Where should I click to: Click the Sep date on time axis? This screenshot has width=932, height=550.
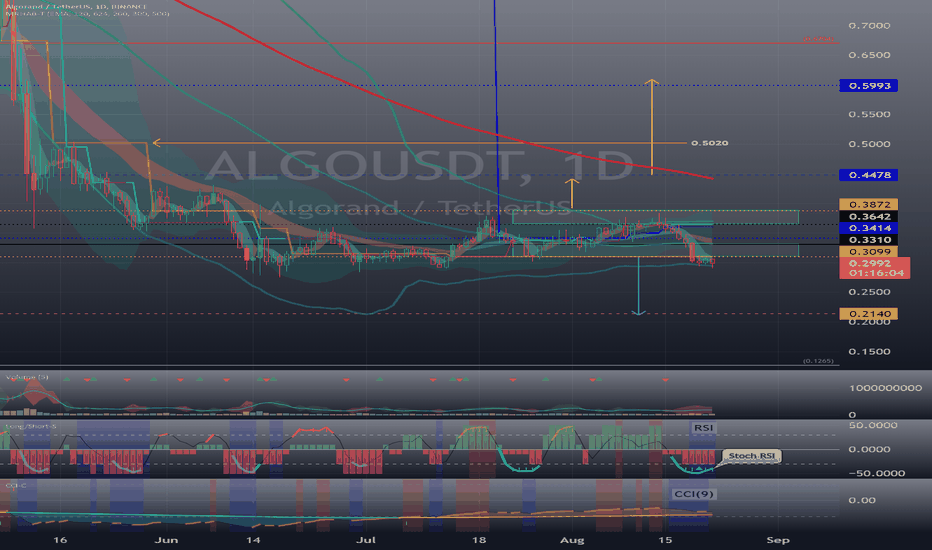pyautogui.click(x=778, y=540)
